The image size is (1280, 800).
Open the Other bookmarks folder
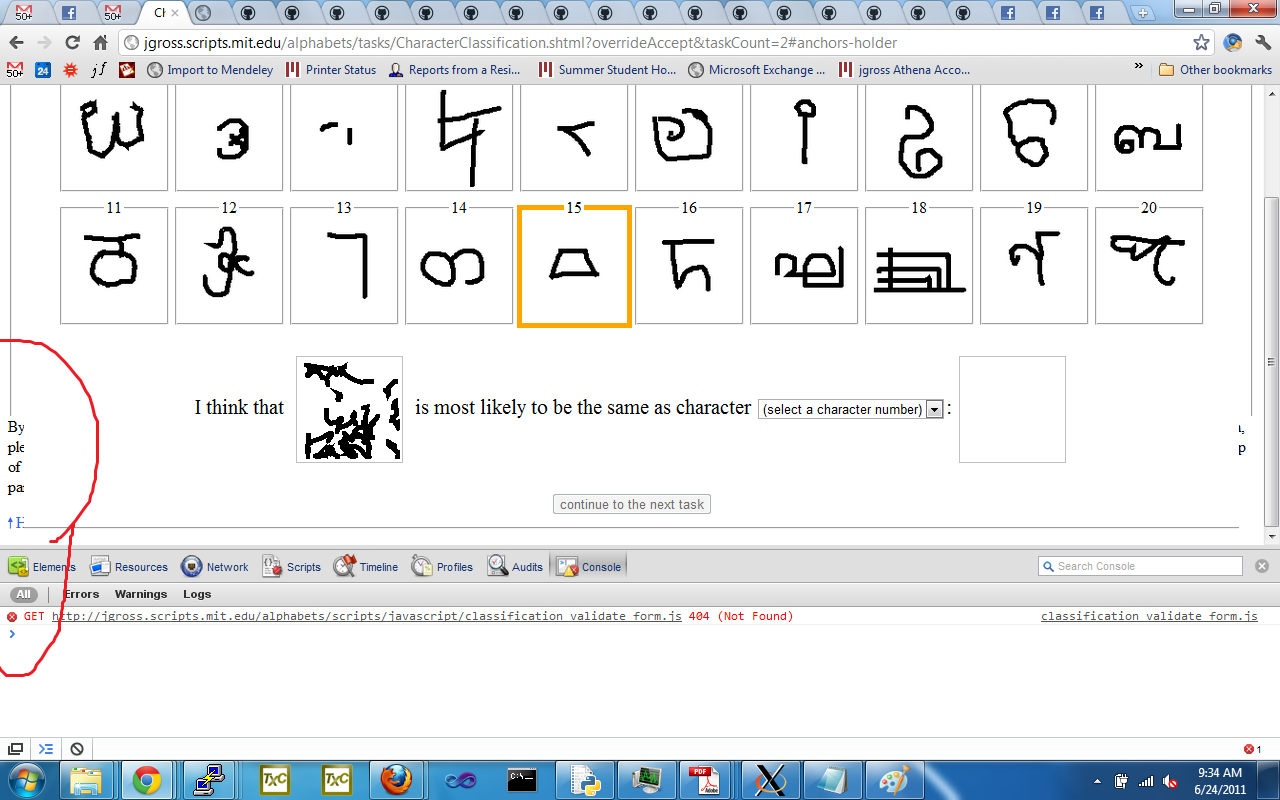pyautogui.click(x=1215, y=70)
